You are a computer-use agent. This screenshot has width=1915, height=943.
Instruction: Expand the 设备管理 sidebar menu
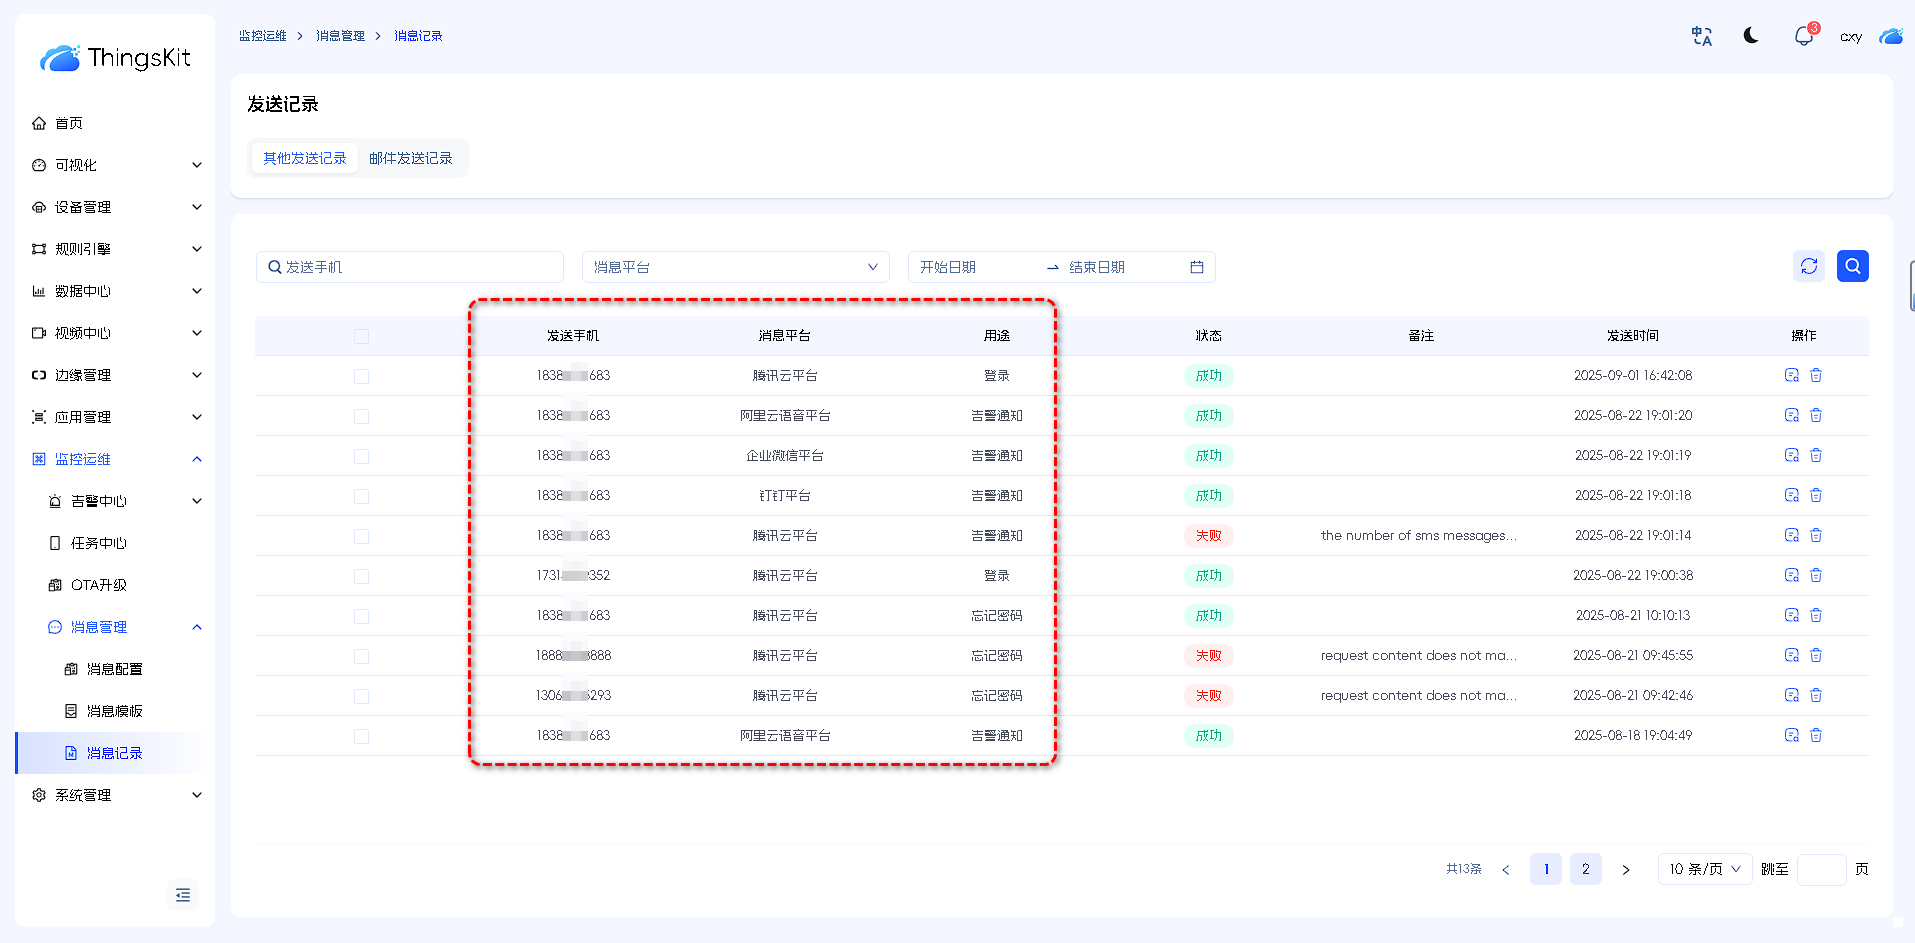click(x=115, y=207)
